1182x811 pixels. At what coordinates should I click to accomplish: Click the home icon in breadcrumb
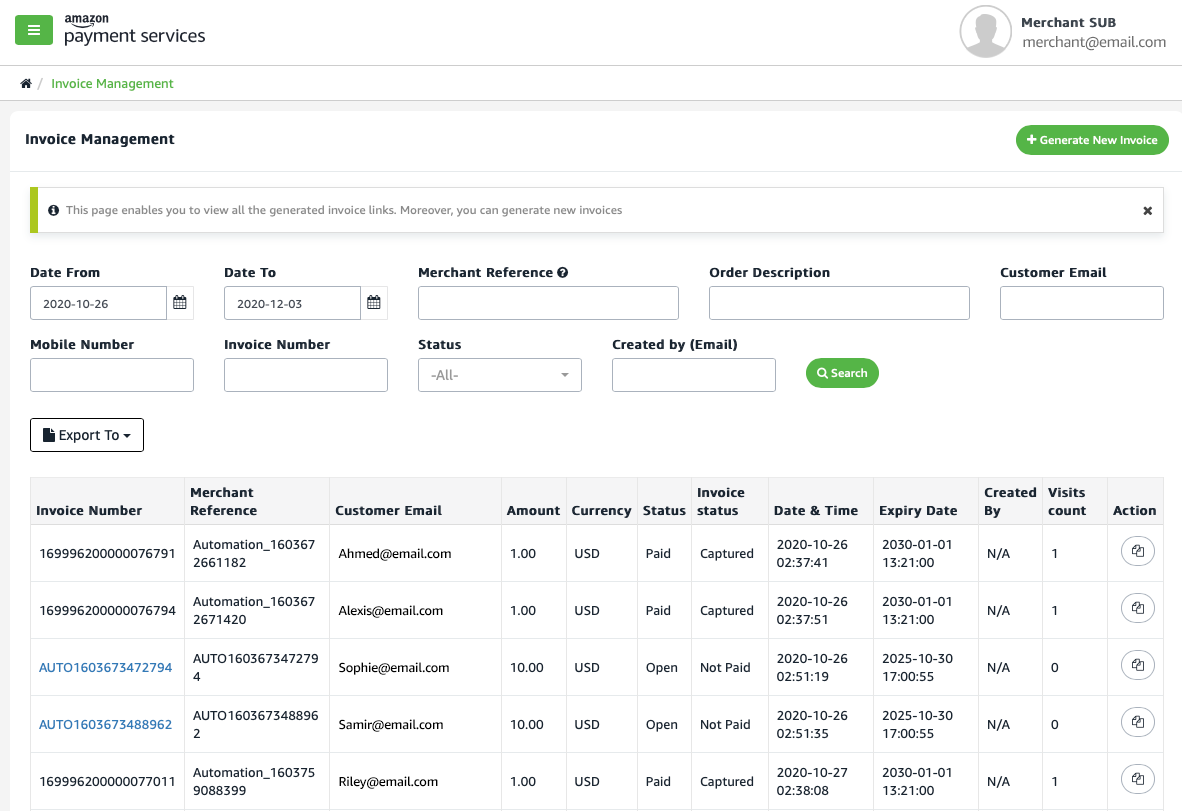pos(25,83)
